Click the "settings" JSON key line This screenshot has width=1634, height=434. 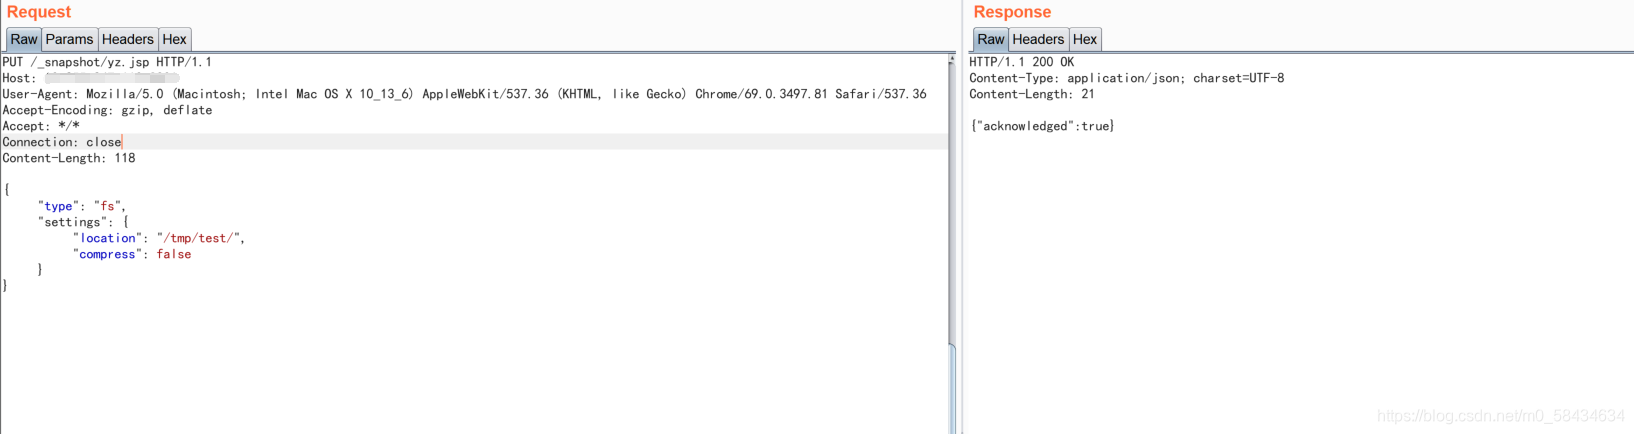pyautogui.click(x=83, y=222)
